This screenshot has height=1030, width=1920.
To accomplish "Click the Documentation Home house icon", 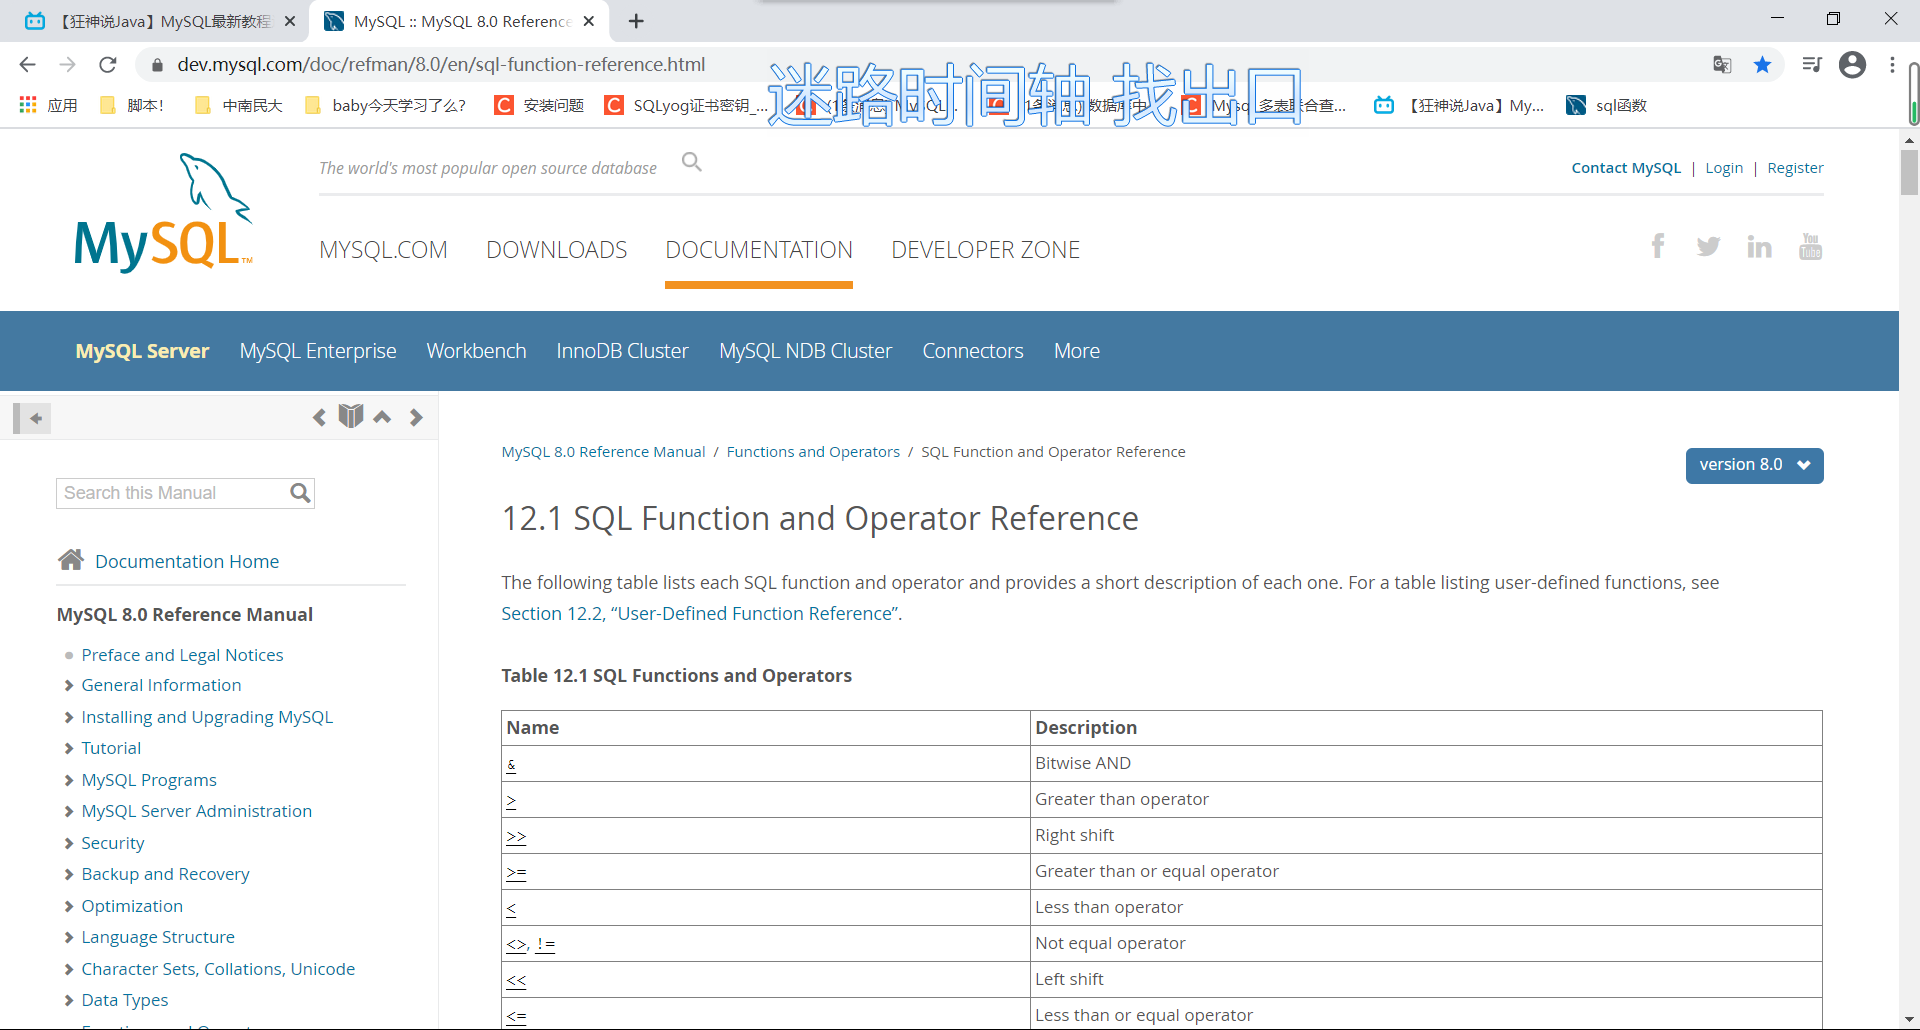I will tap(71, 560).
